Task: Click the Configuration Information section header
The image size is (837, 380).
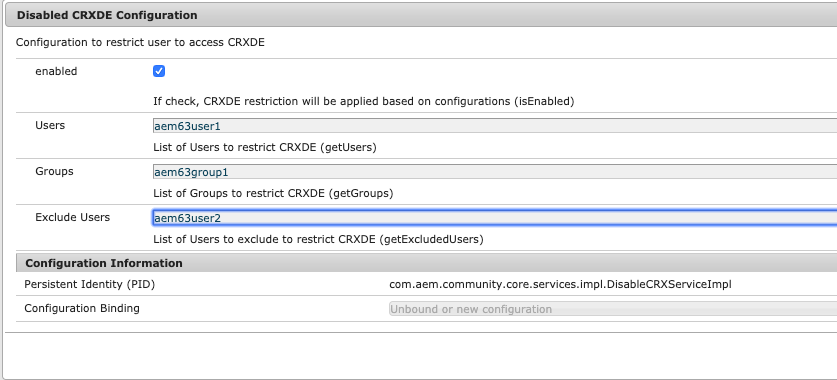Action: point(427,263)
